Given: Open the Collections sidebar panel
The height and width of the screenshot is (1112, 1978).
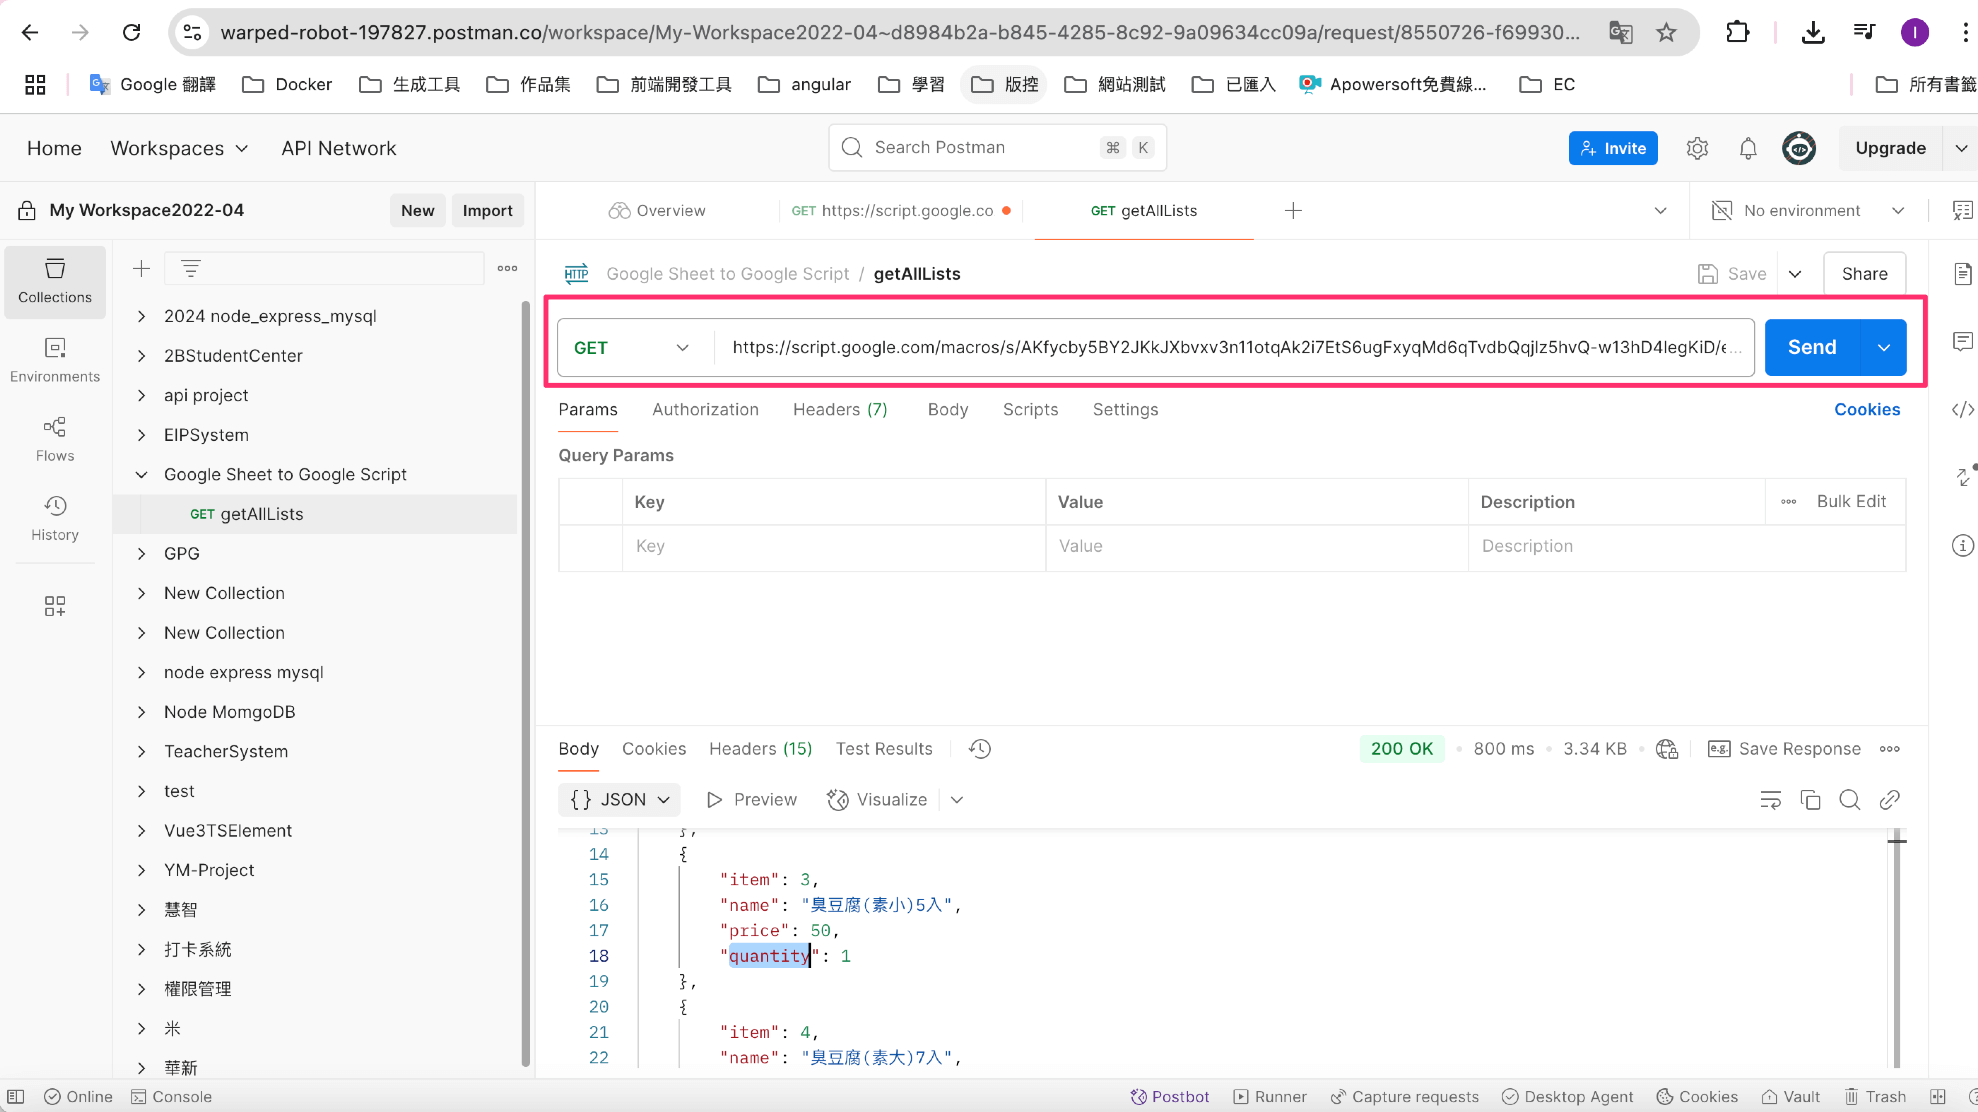Looking at the screenshot, I should (55, 281).
